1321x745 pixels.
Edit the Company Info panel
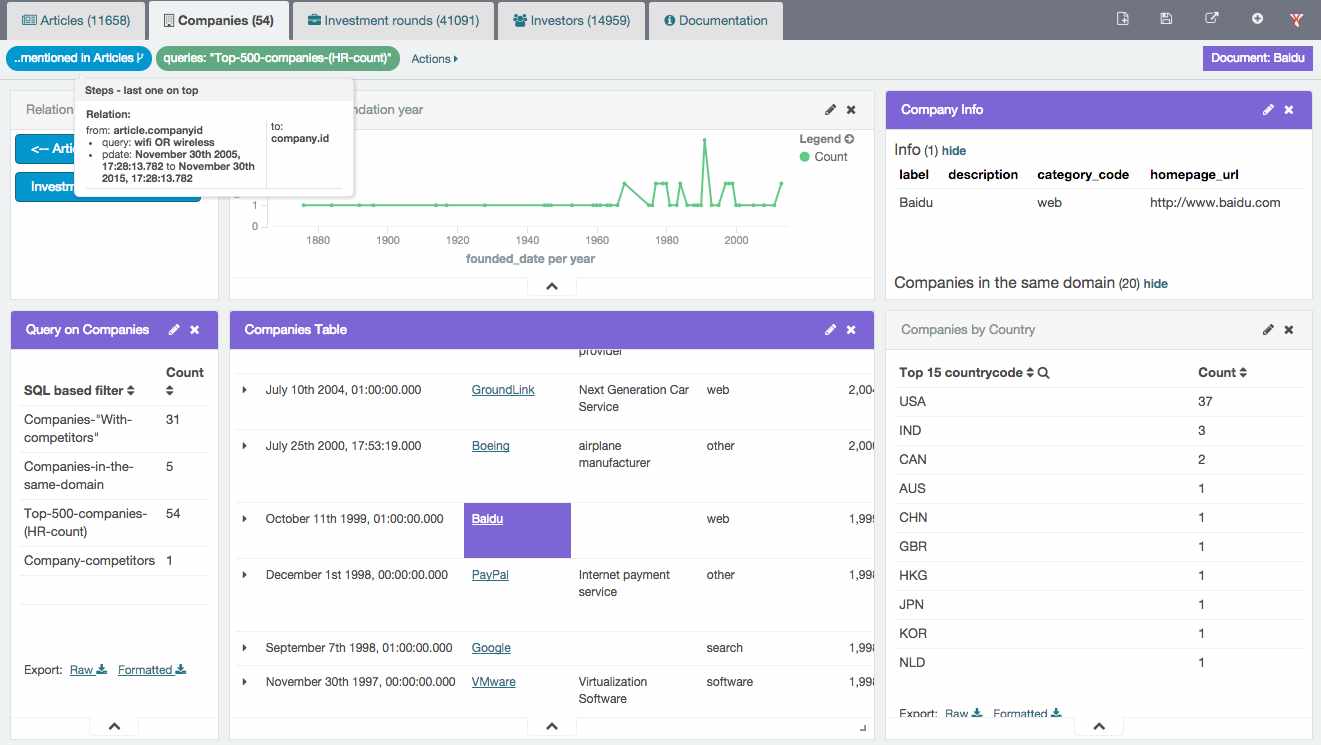tap(1268, 110)
